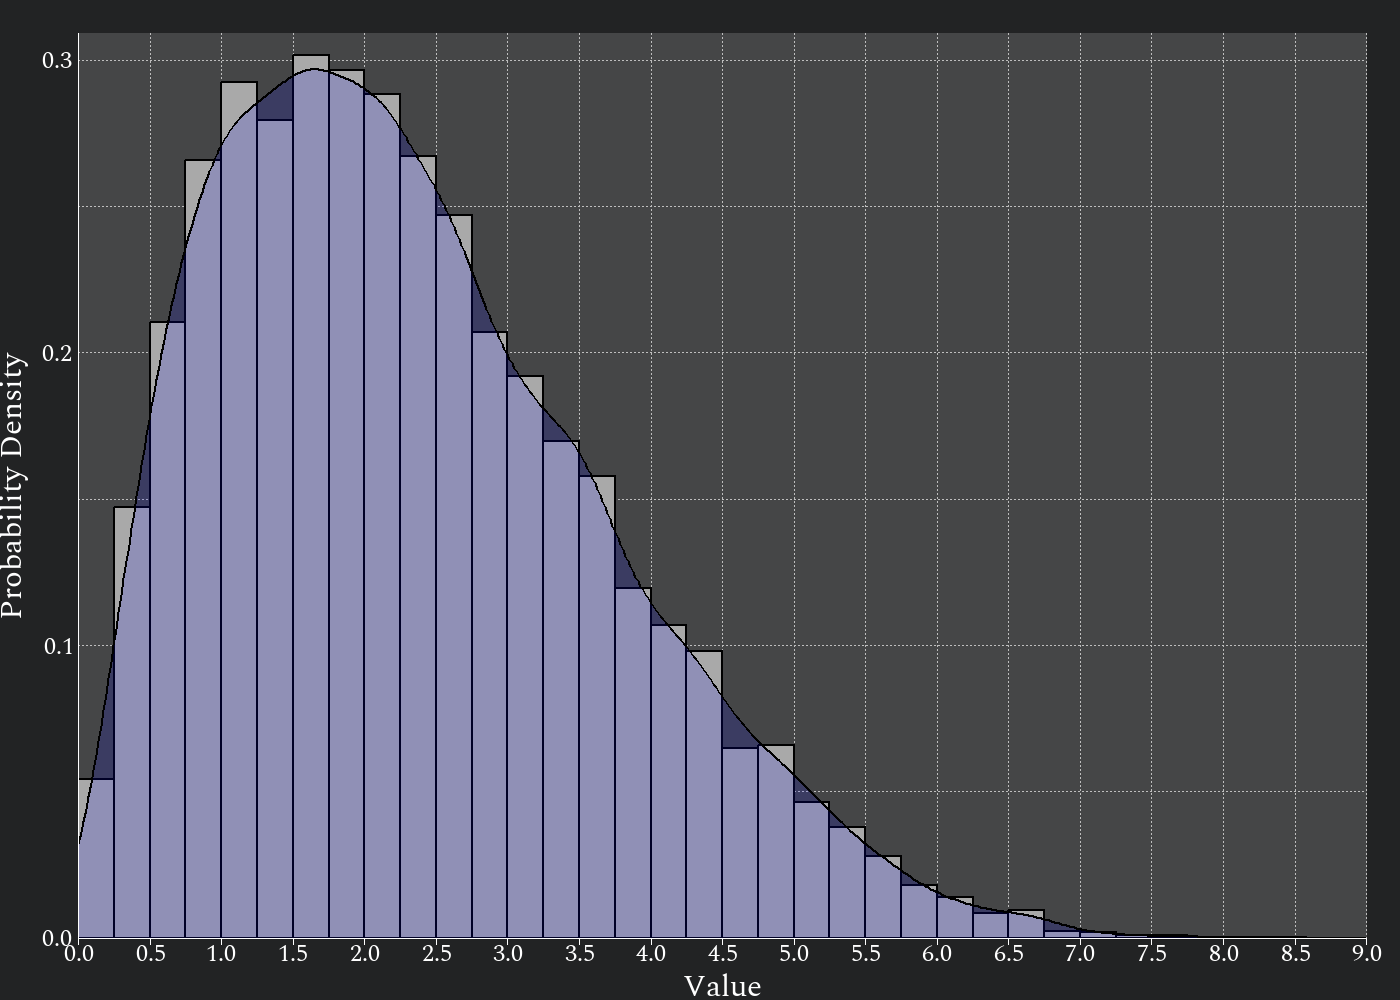Select the histogram bar between 2.5 and 2.75
The width and height of the screenshot is (1400, 1000).
(x=454, y=577)
